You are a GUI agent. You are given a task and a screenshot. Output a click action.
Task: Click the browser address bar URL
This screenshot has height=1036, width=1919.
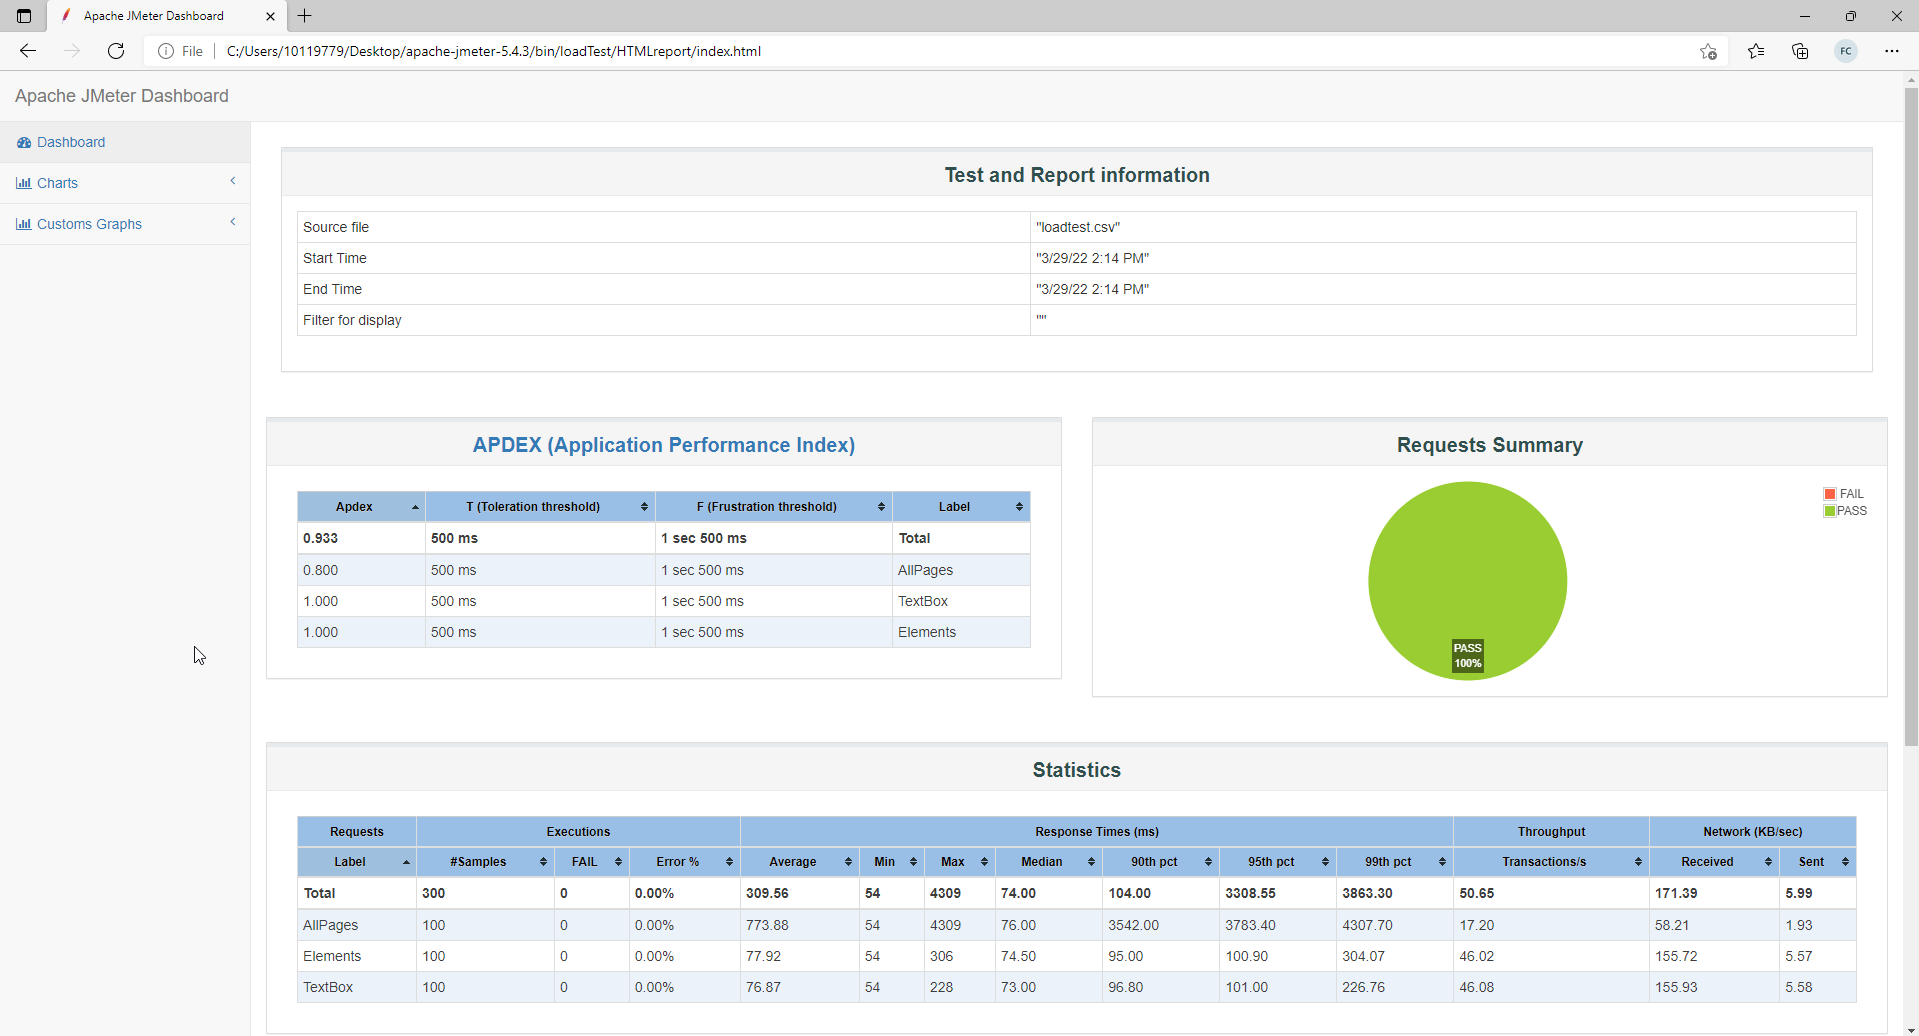click(x=493, y=51)
